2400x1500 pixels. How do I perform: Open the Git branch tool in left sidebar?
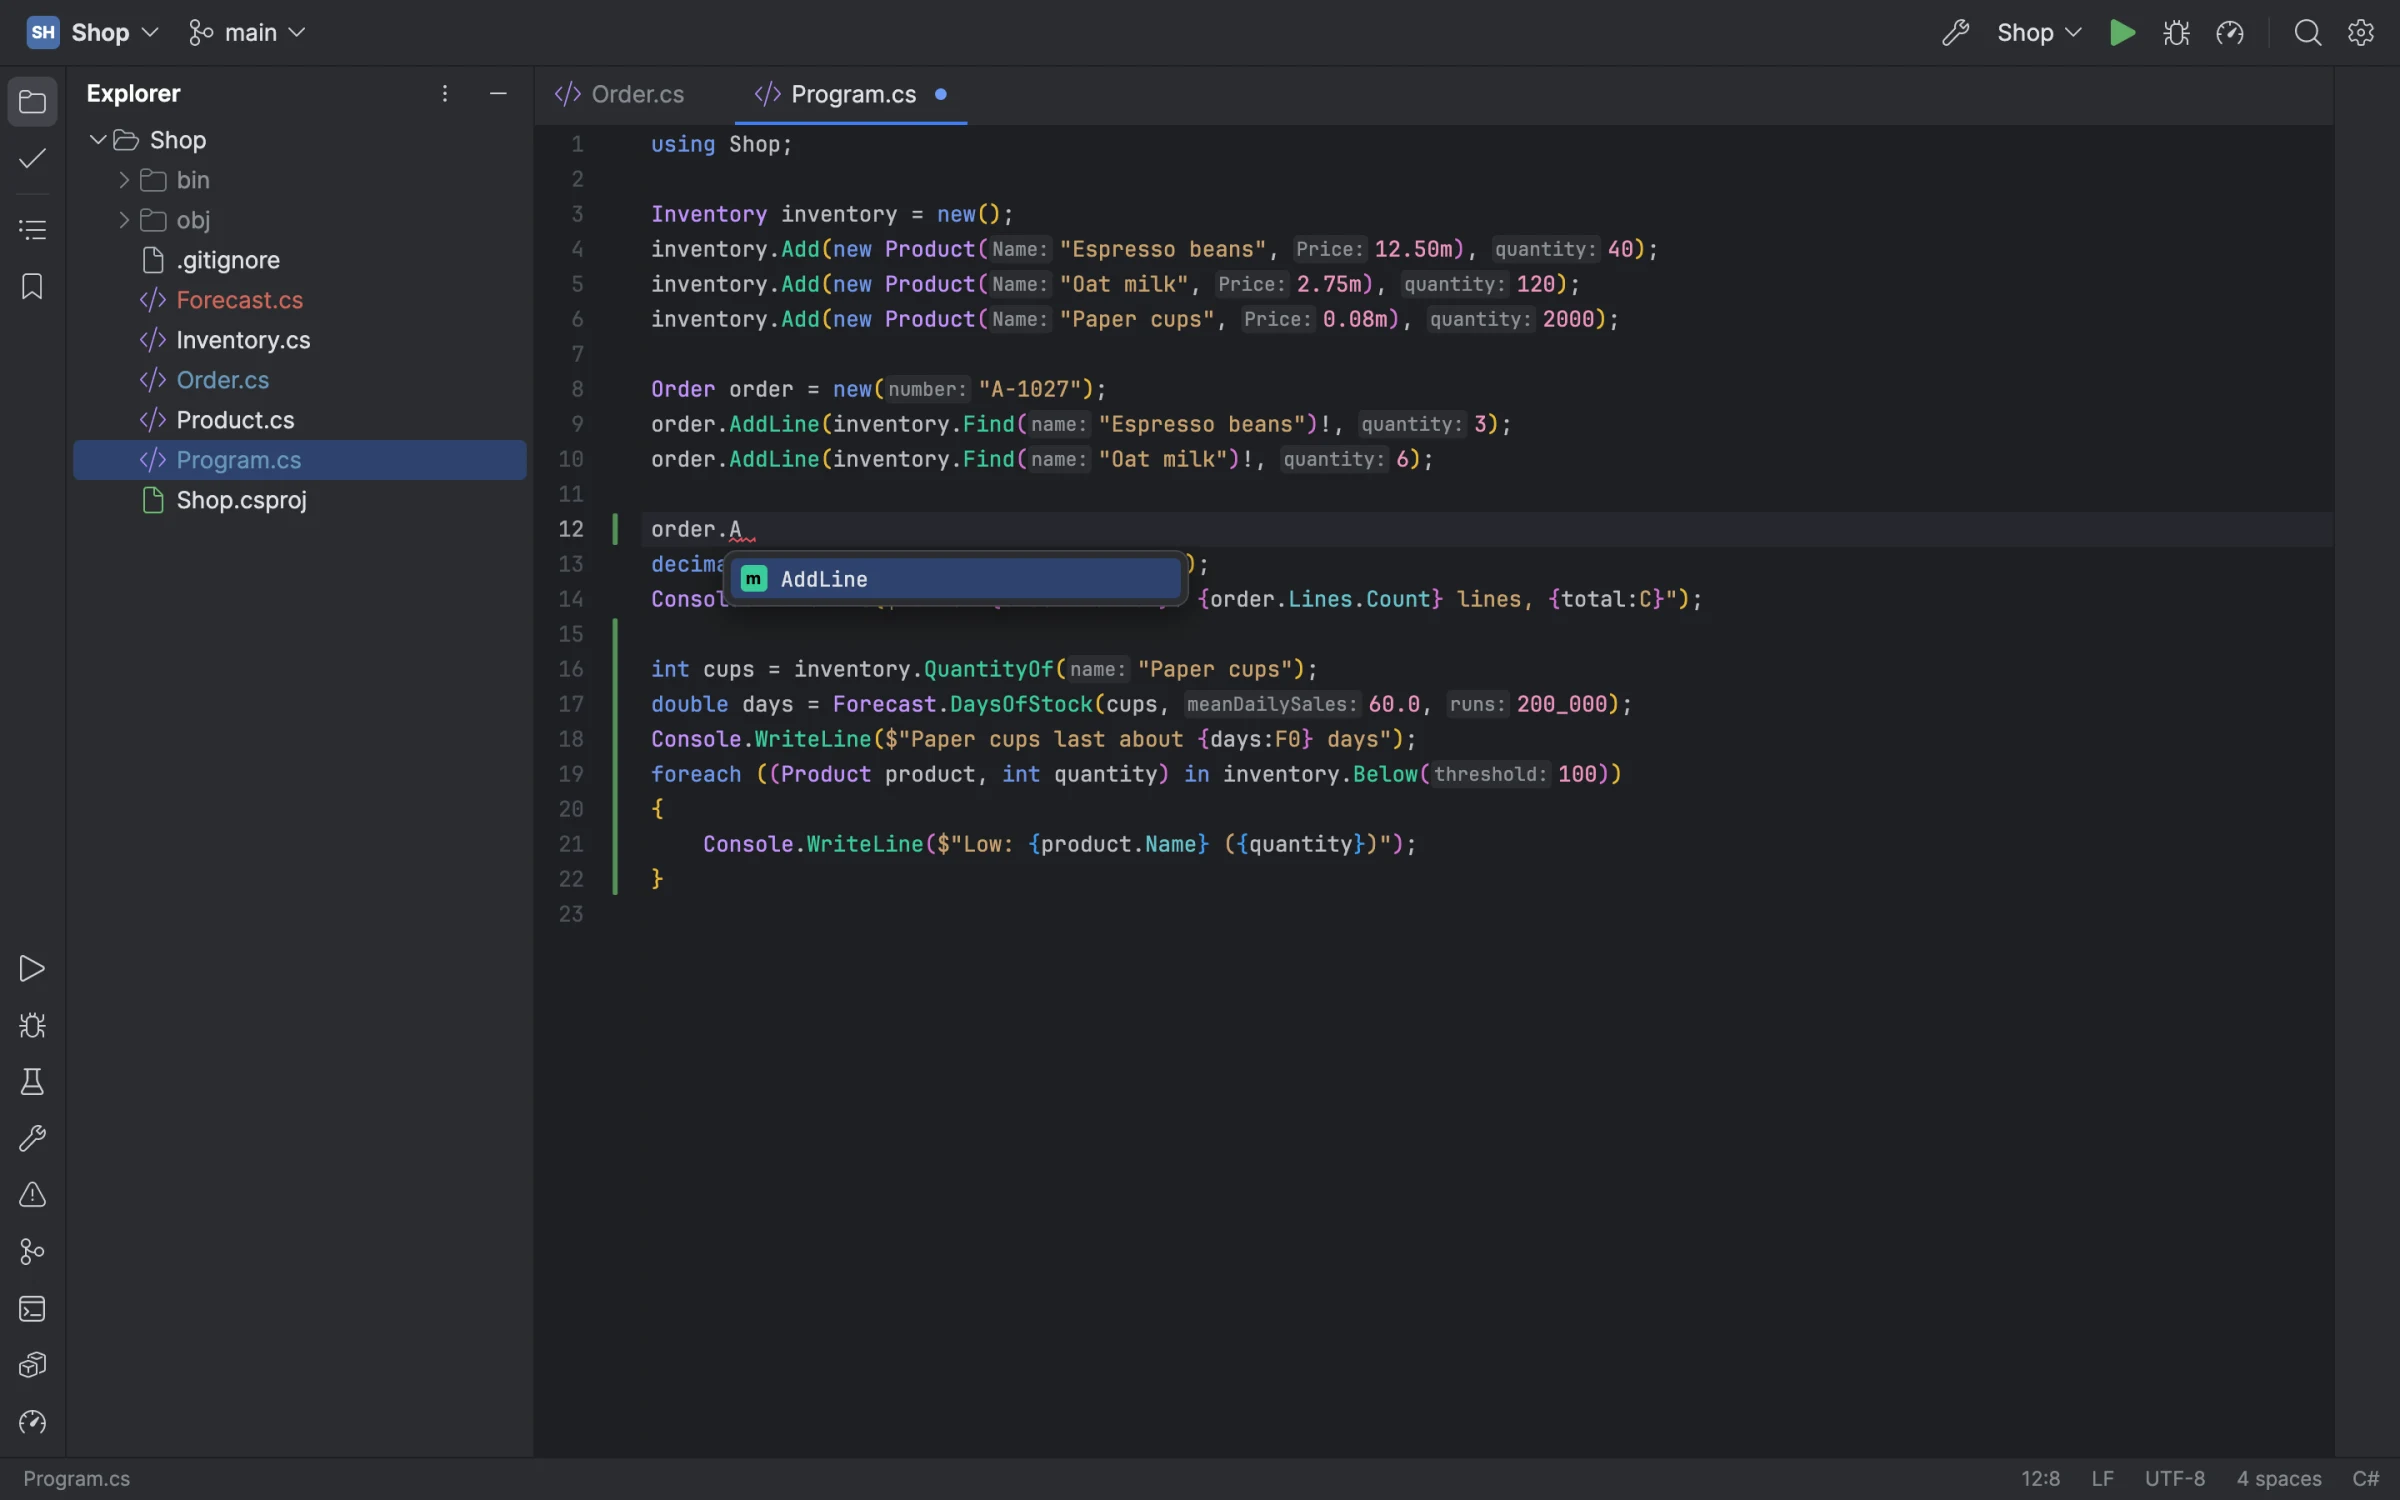32,1252
